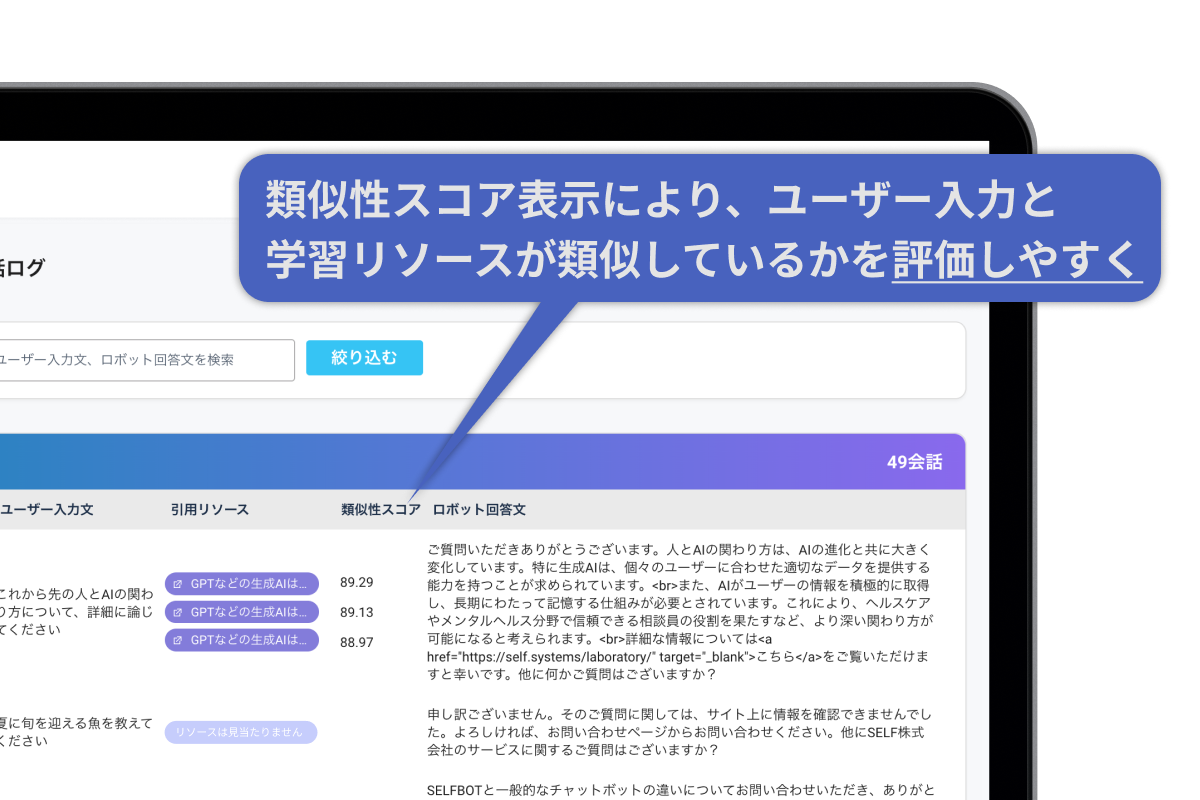Select the similarity score value 88.97
1200x800 pixels.
click(x=356, y=642)
